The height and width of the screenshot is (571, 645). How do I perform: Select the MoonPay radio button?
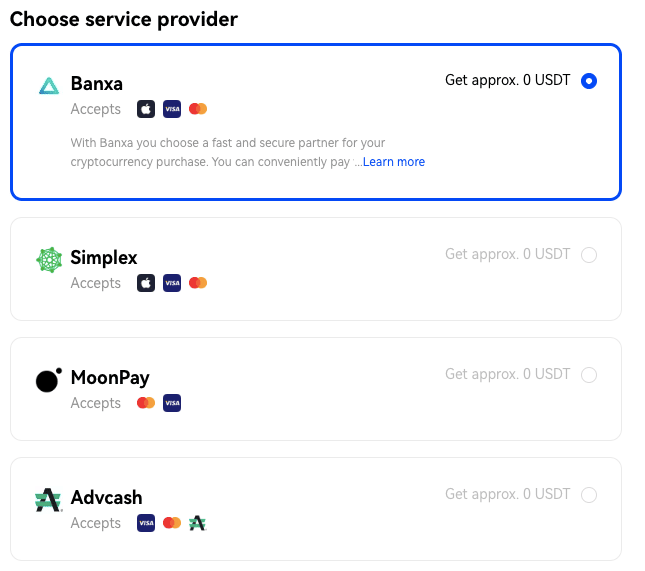(x=589, y=374)
